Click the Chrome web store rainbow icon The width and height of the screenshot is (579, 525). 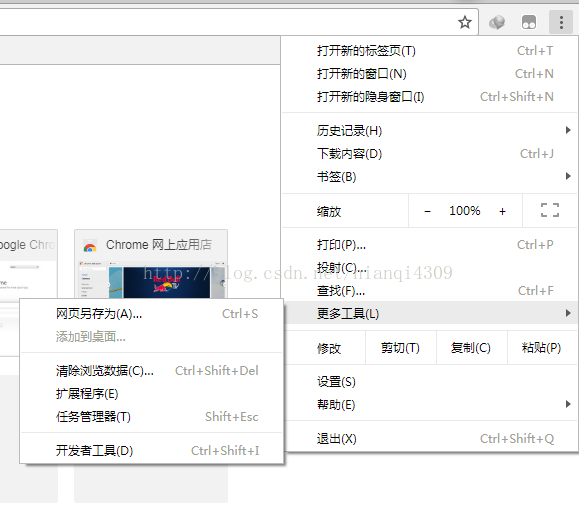[x=90, y=246]
